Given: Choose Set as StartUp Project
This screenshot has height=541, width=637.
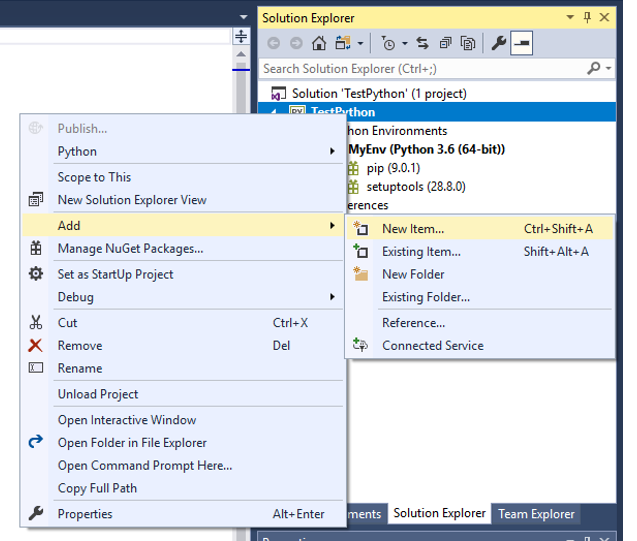Looking at the screenshot, I should tap(183, 274).
